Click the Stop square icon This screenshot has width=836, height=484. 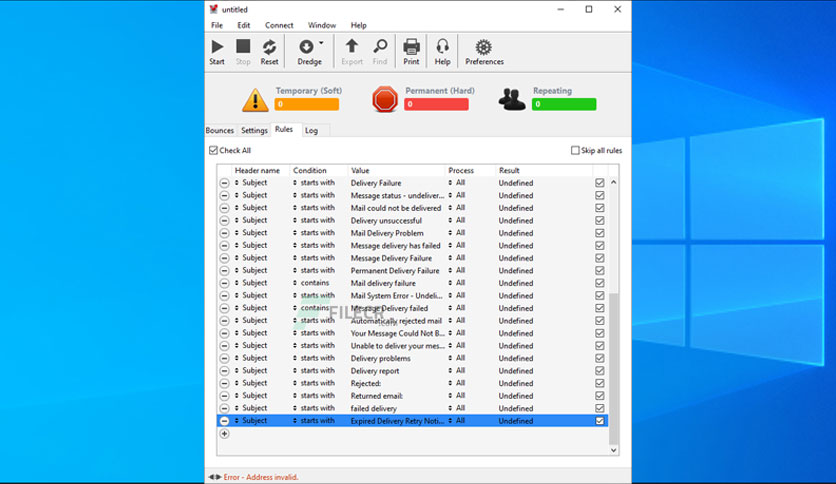click(x=243, y=46)
